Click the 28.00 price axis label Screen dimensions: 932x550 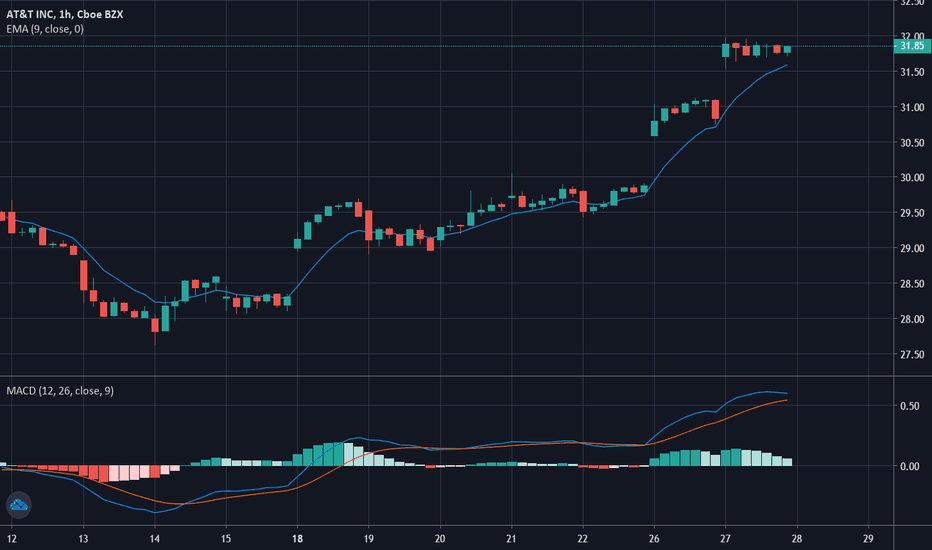coord(912,319)
